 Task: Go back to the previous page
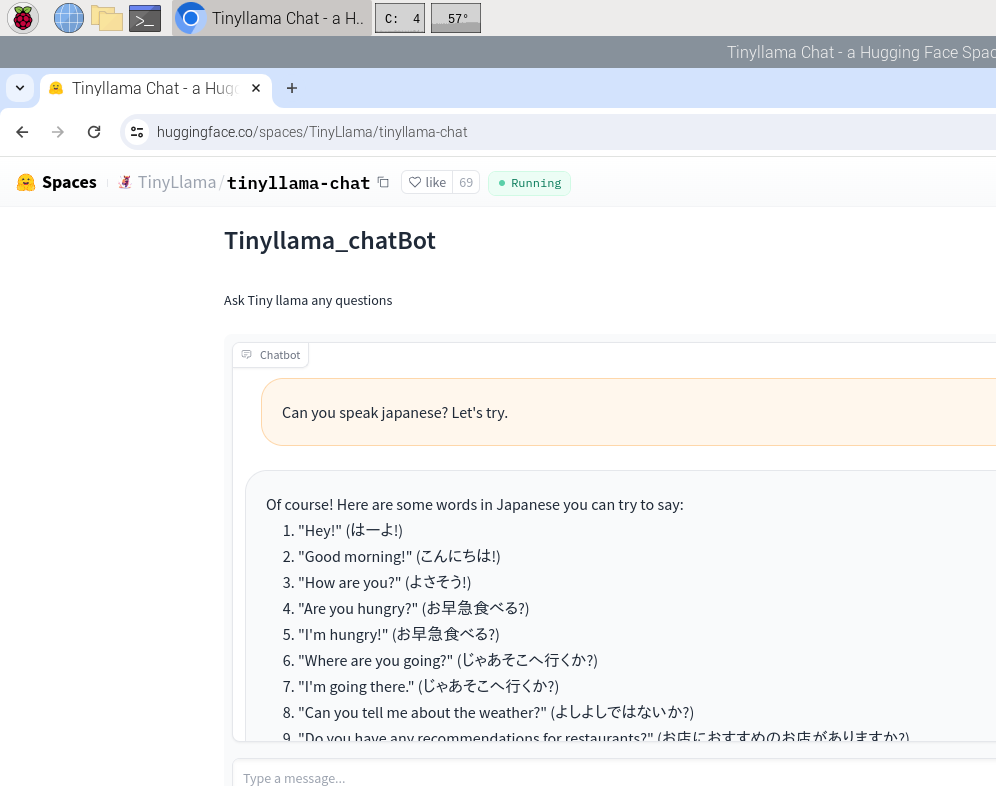point(22,132)
